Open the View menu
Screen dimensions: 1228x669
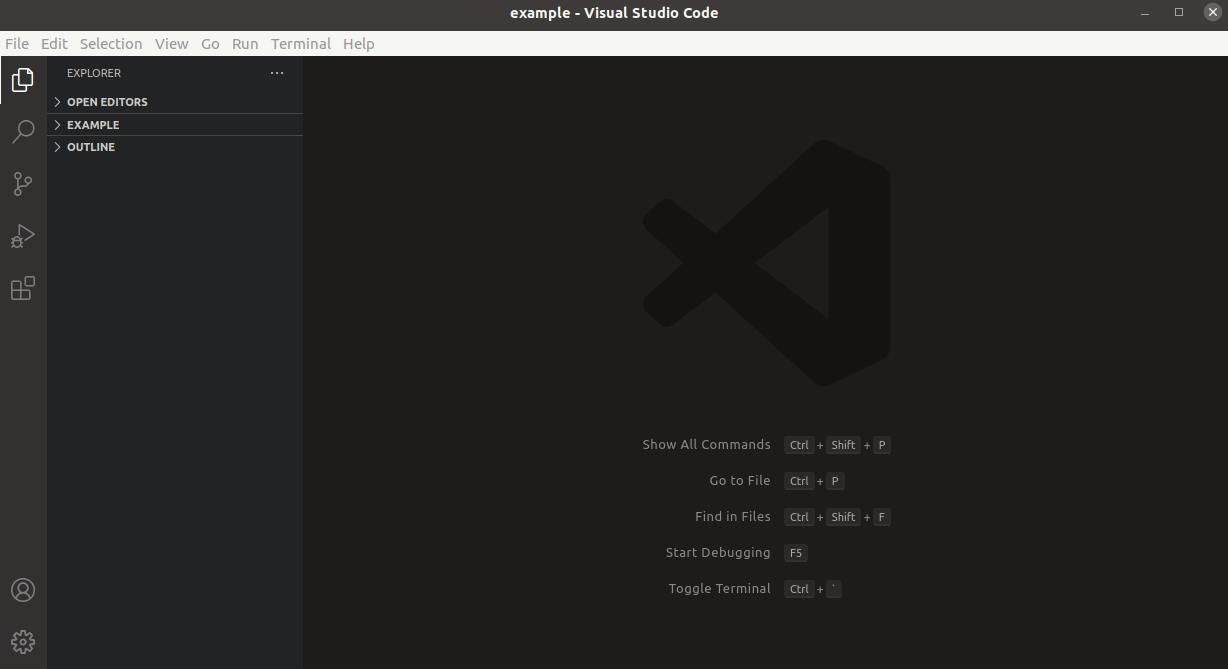pos(171,44)
